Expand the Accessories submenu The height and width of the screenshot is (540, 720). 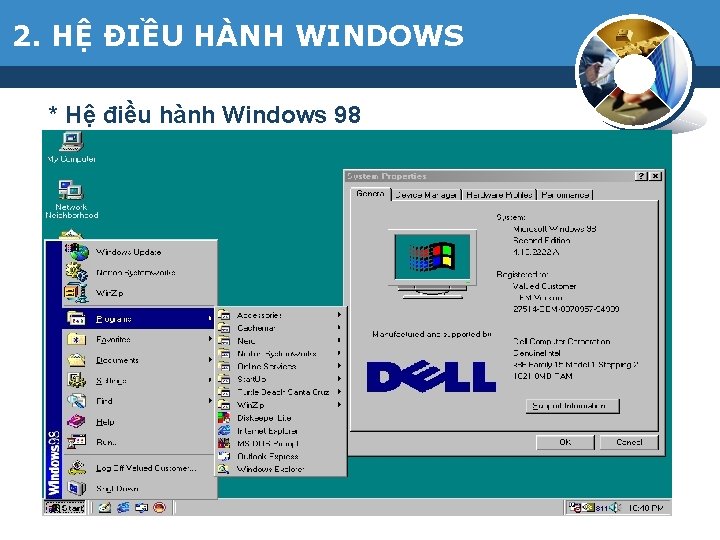pyautogui.click(x=281, y=315)
